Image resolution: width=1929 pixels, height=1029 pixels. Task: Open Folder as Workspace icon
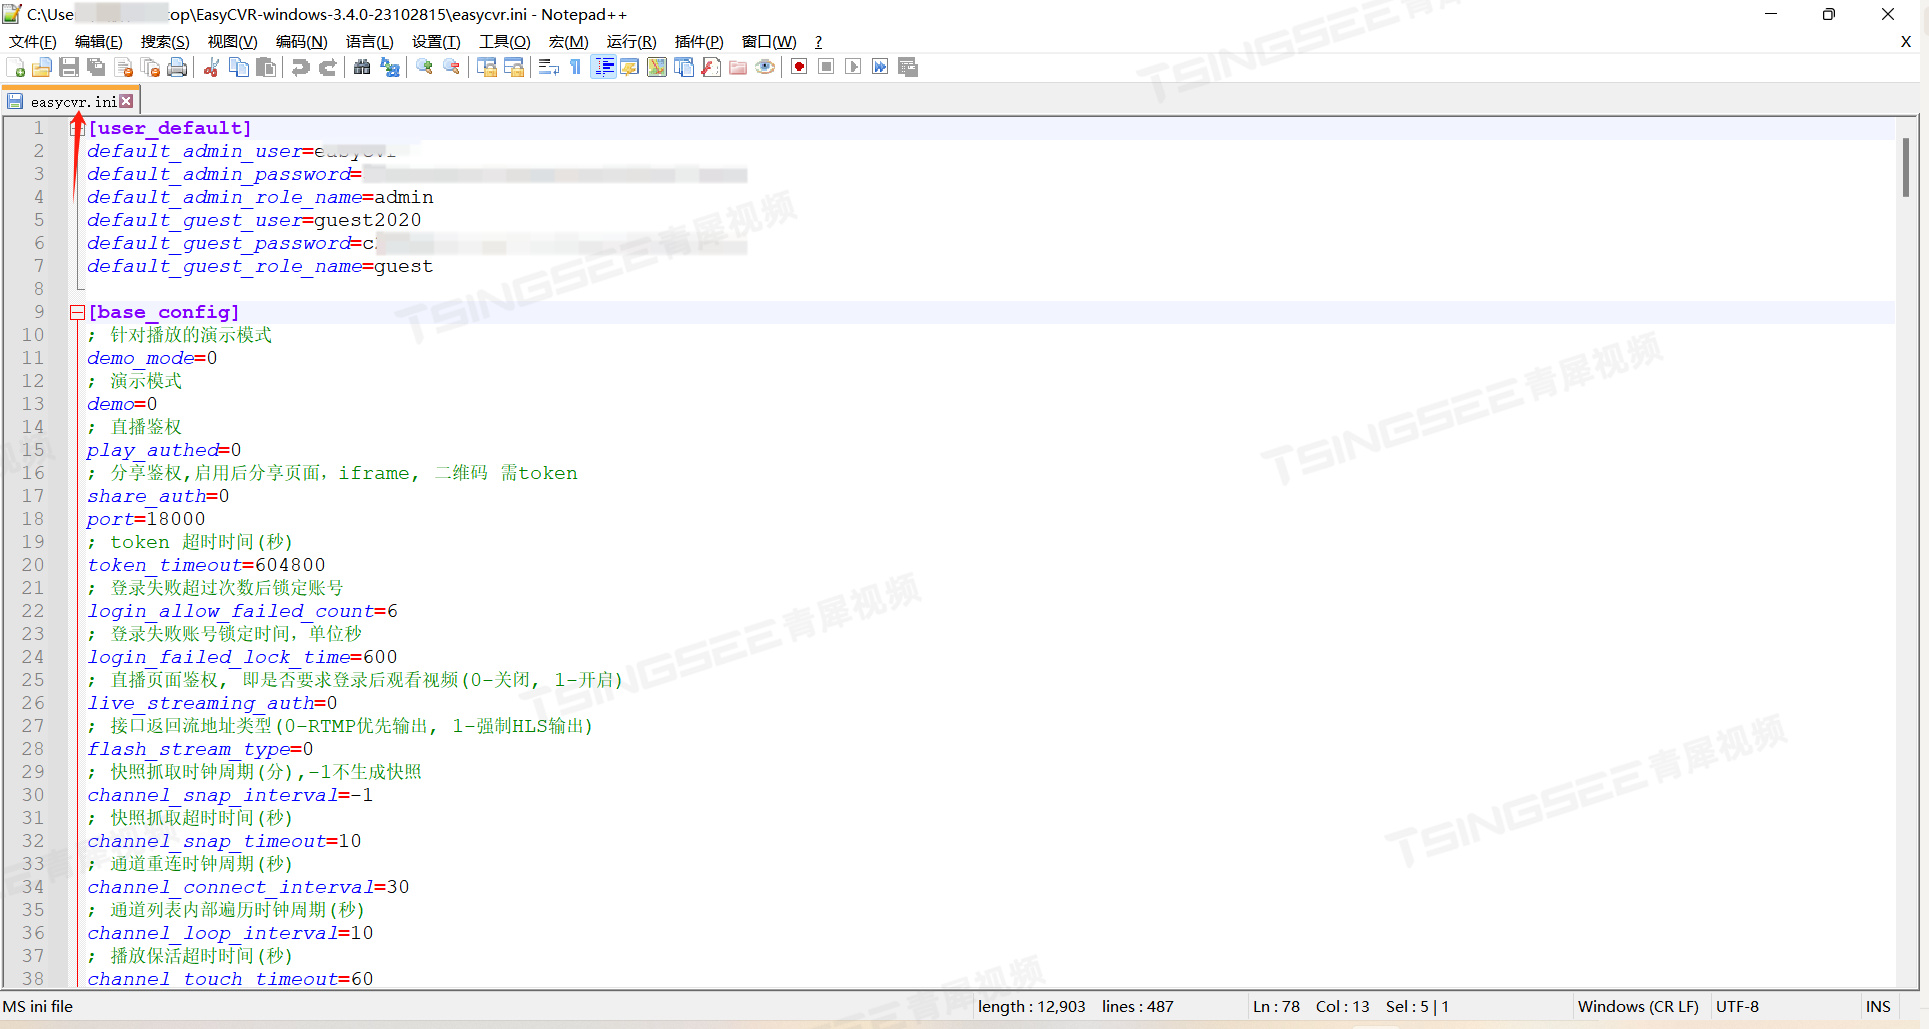tap(738, 67)
